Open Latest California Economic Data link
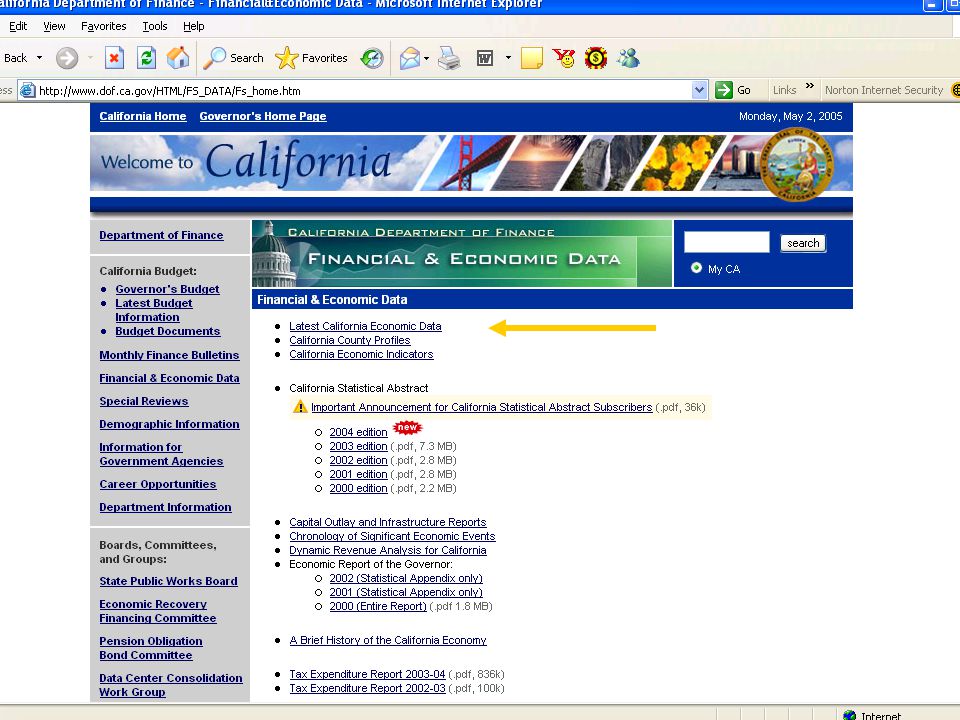This screenshot has width=960, height=720. [365, 326]
